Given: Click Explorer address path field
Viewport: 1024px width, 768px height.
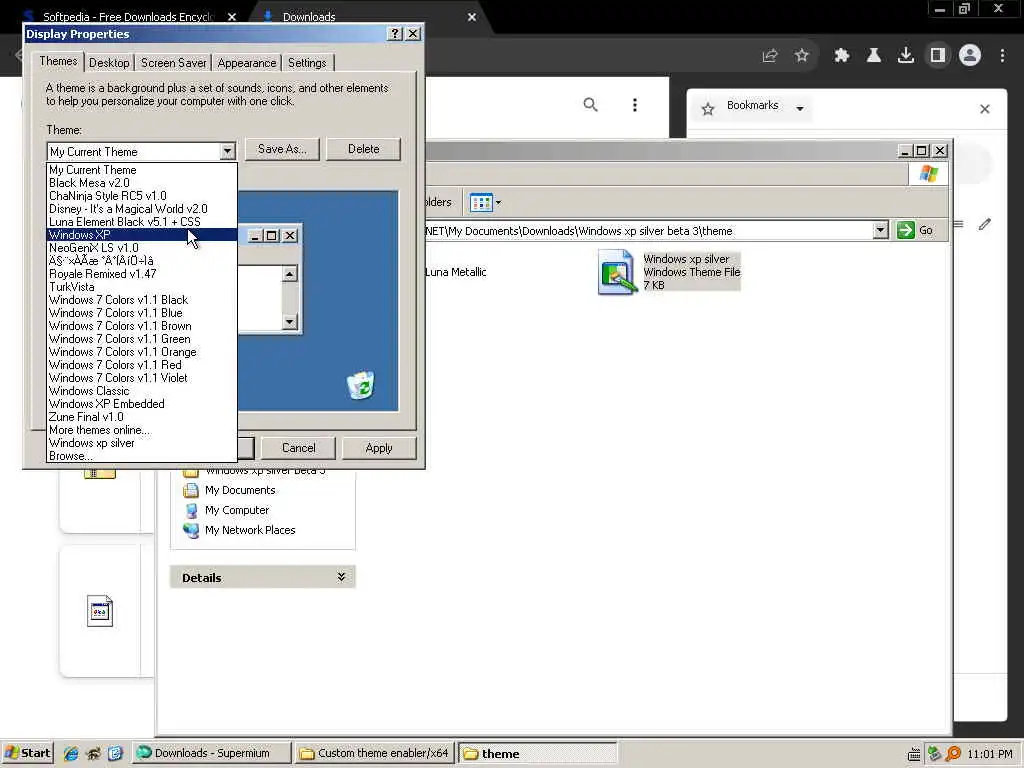Looking at the screenshot, I should [x=648, y=231].
